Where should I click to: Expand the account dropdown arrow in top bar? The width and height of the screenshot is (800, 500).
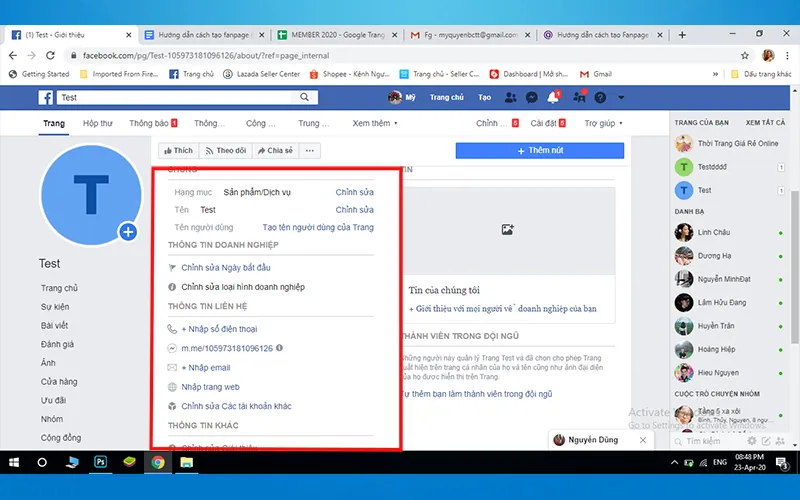(621, 98)
